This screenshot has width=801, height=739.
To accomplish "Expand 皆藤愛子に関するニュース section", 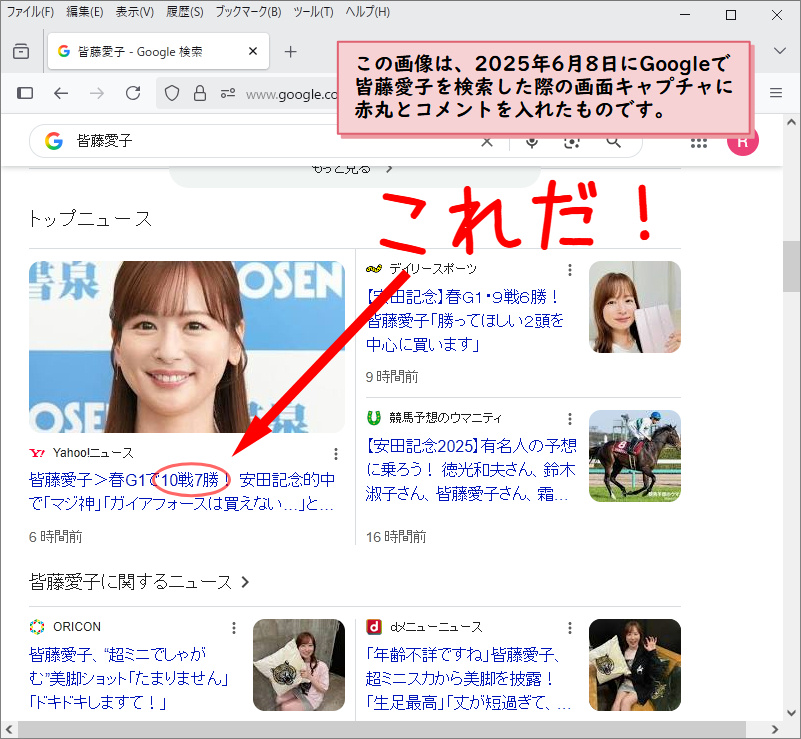I will 139,582.
